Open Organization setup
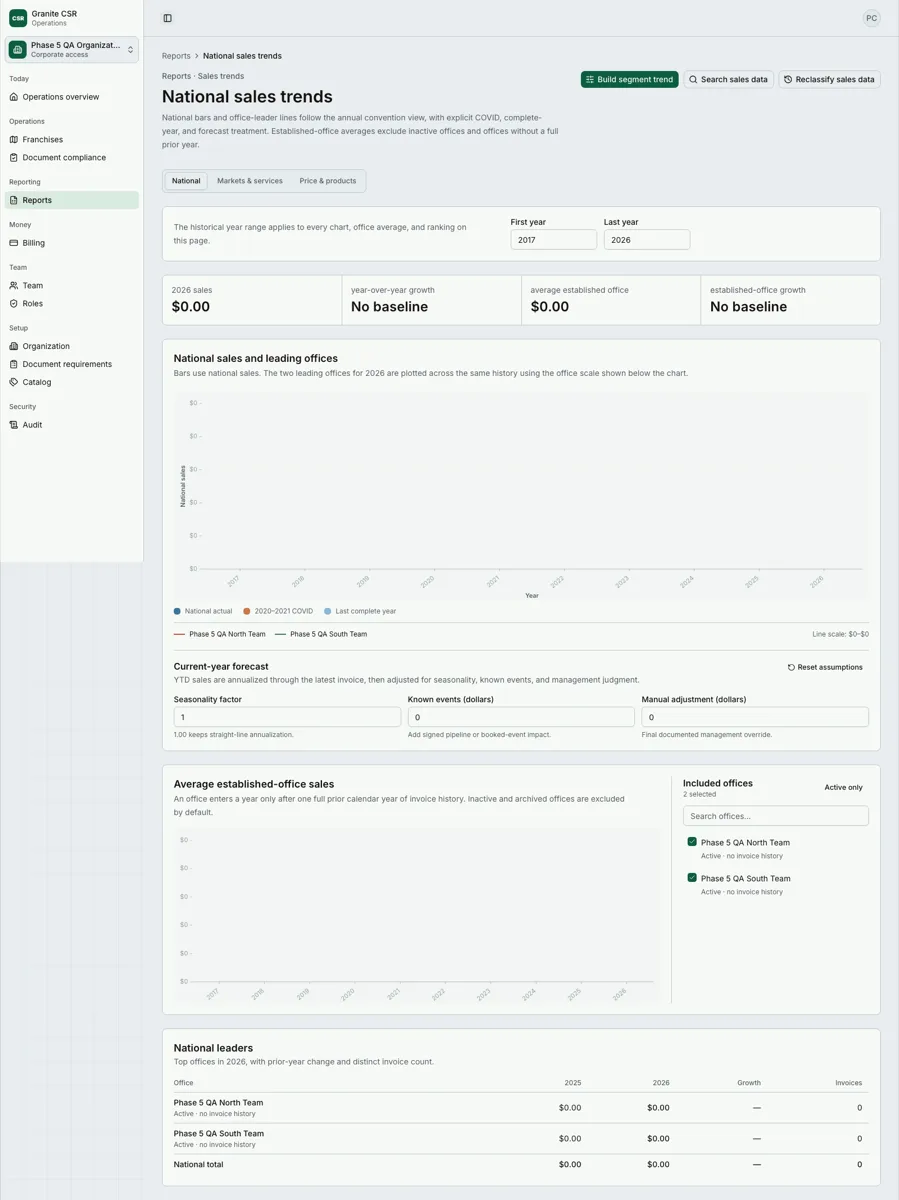 click(72, 346)
